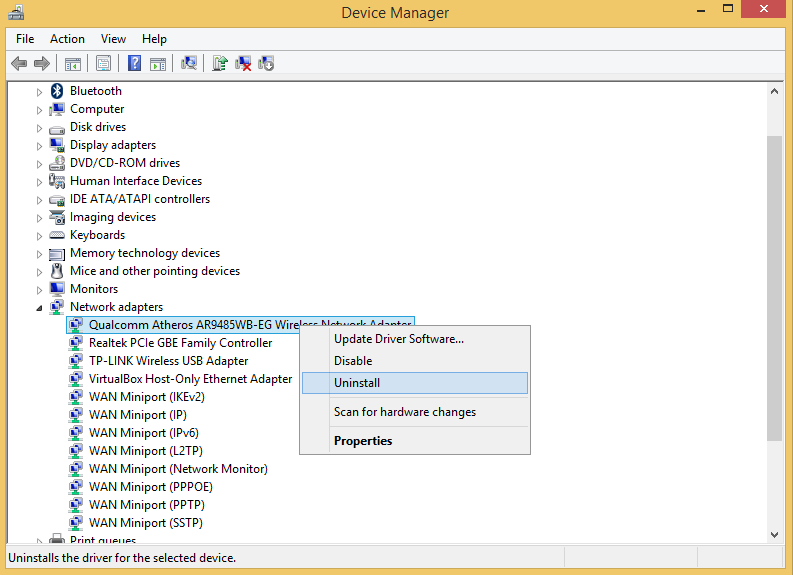Maximize the Device Manager window
793x575 pixels.
click(728, 9)
